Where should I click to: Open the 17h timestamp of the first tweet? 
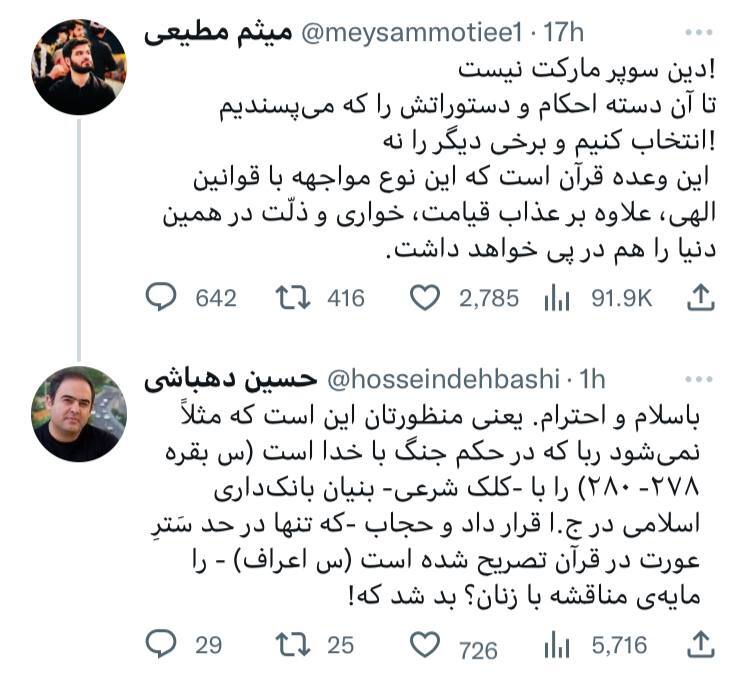pos(563,33)
